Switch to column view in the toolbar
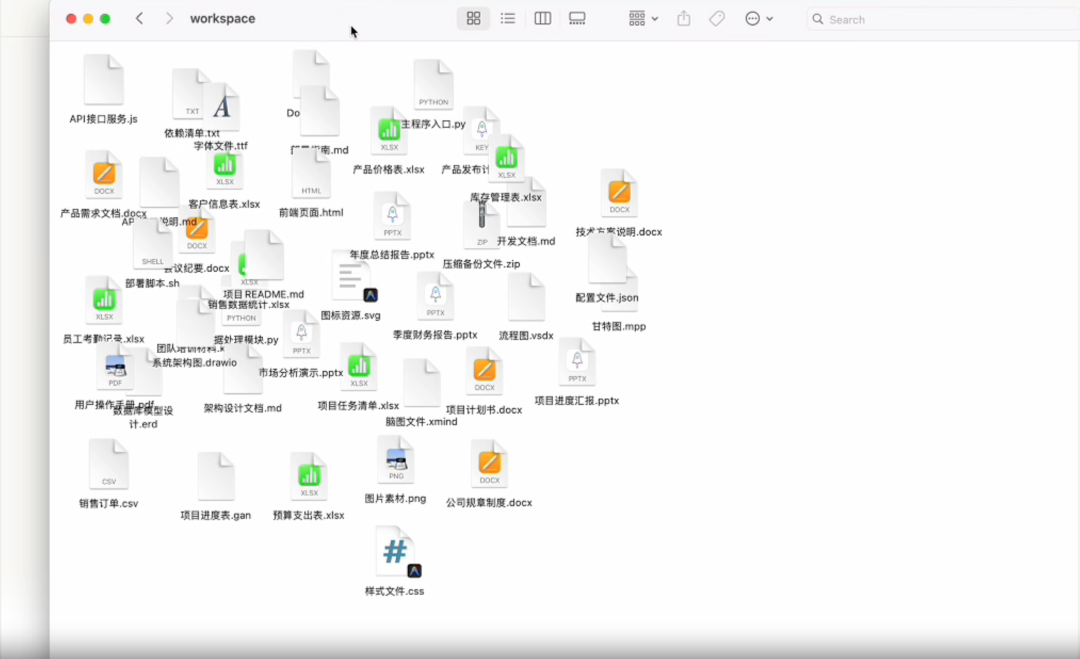The width and height of the screenshot is (1080, 659). (x=543, y=19)
